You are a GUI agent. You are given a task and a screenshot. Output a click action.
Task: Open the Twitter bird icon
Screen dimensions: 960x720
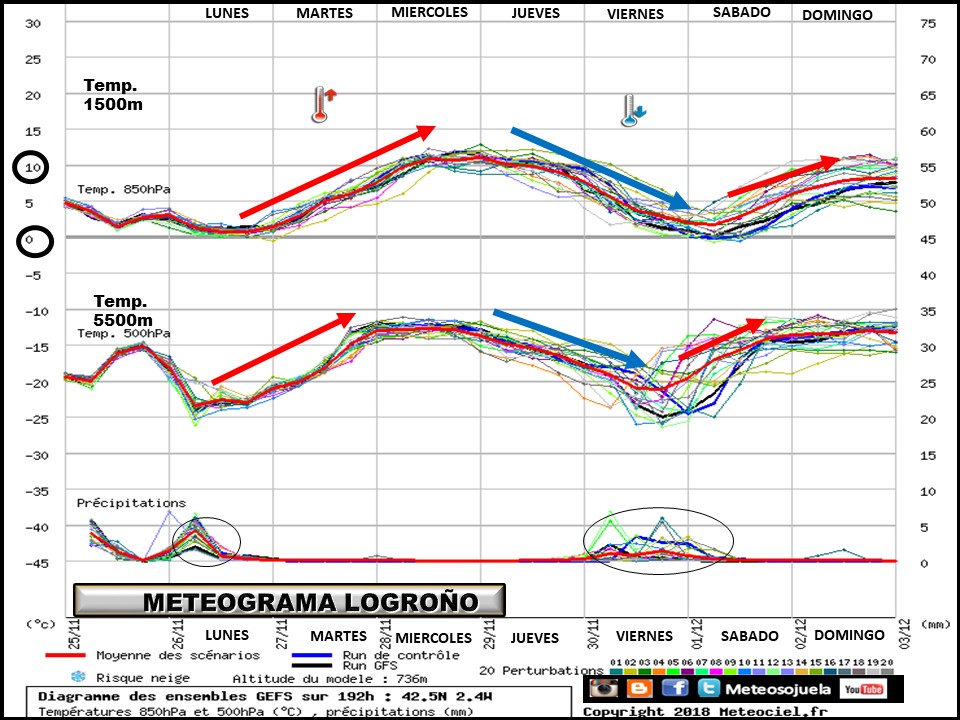click(x=708, y=688)
